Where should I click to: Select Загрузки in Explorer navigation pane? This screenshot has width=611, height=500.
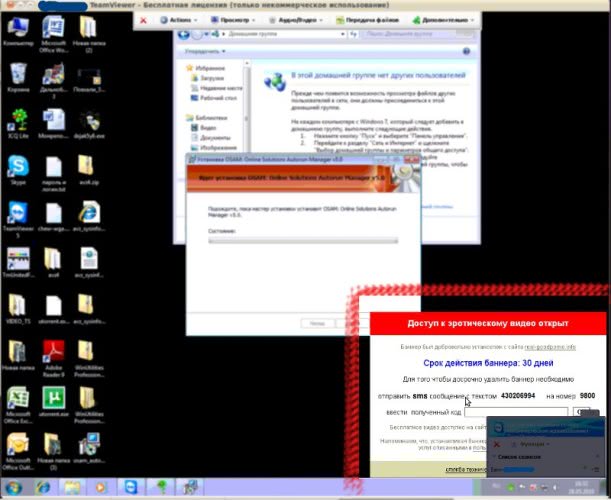point(208,78)
